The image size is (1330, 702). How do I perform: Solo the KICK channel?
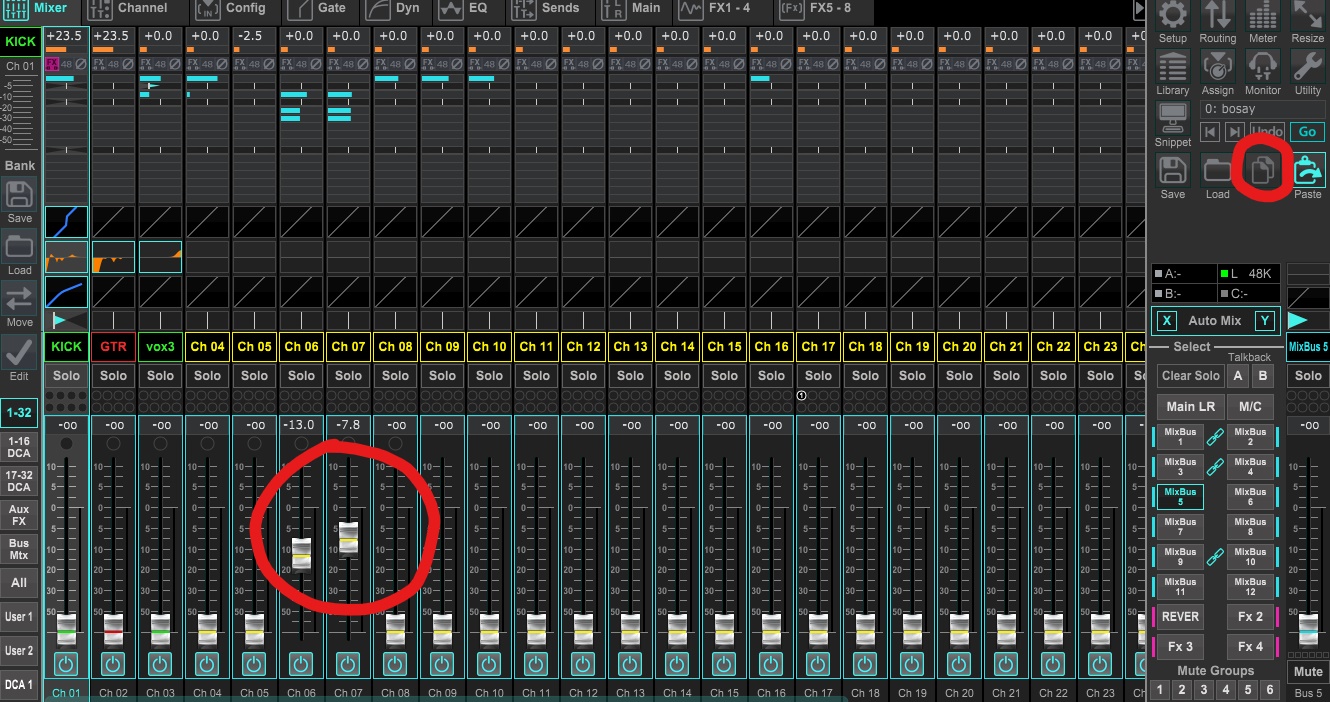coord(67,376)
